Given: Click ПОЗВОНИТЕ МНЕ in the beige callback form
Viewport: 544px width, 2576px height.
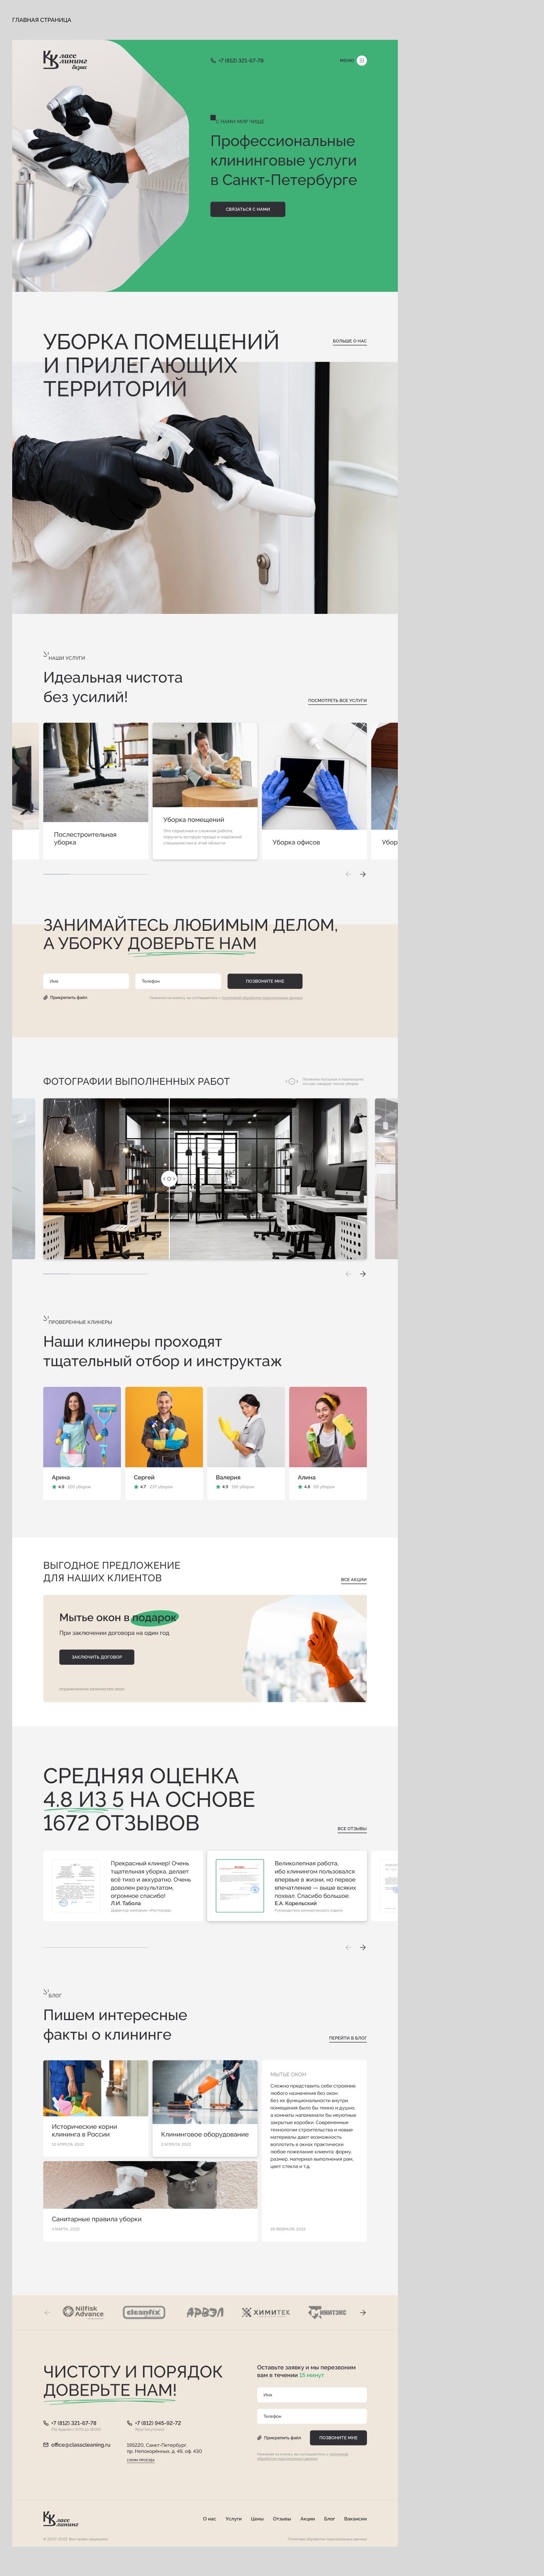Looking at the screenshot, I should tap(265, 981).
